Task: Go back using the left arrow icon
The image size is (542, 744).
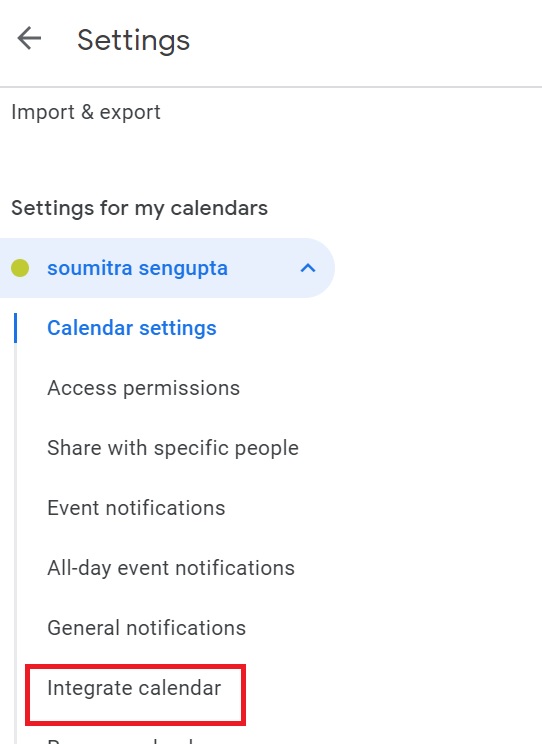Action: [29, 38]
